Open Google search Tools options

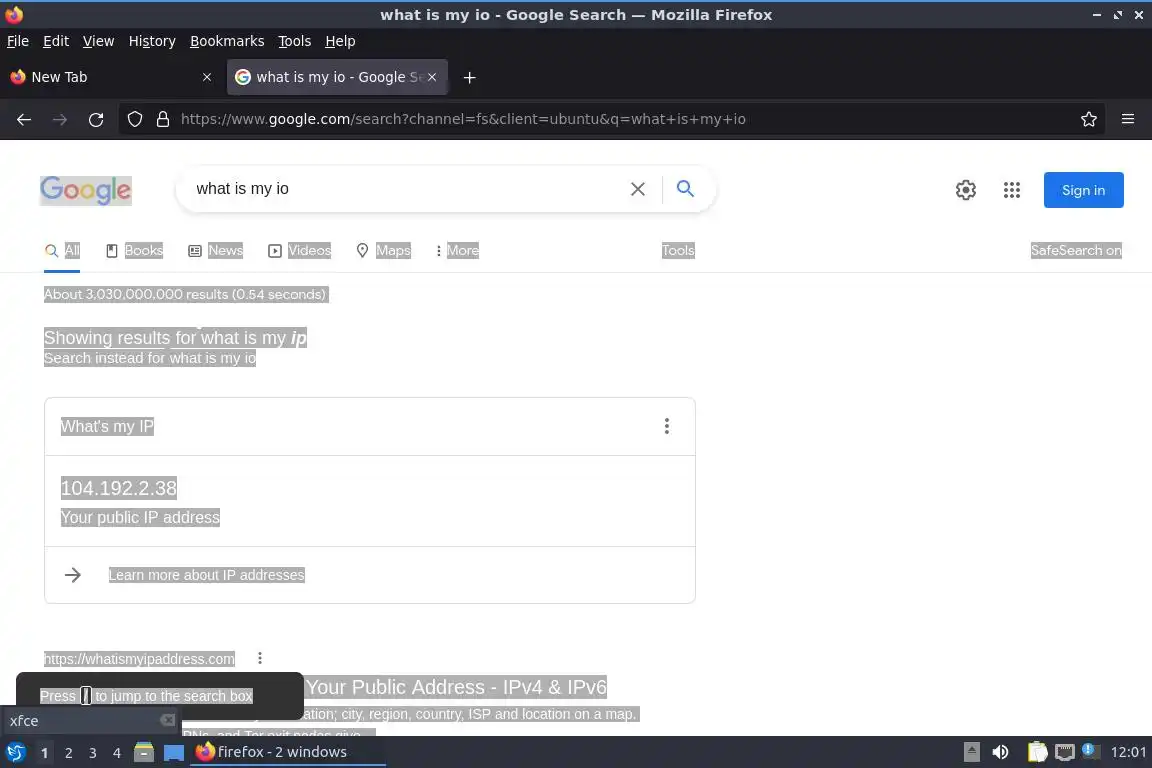(677, 251)
